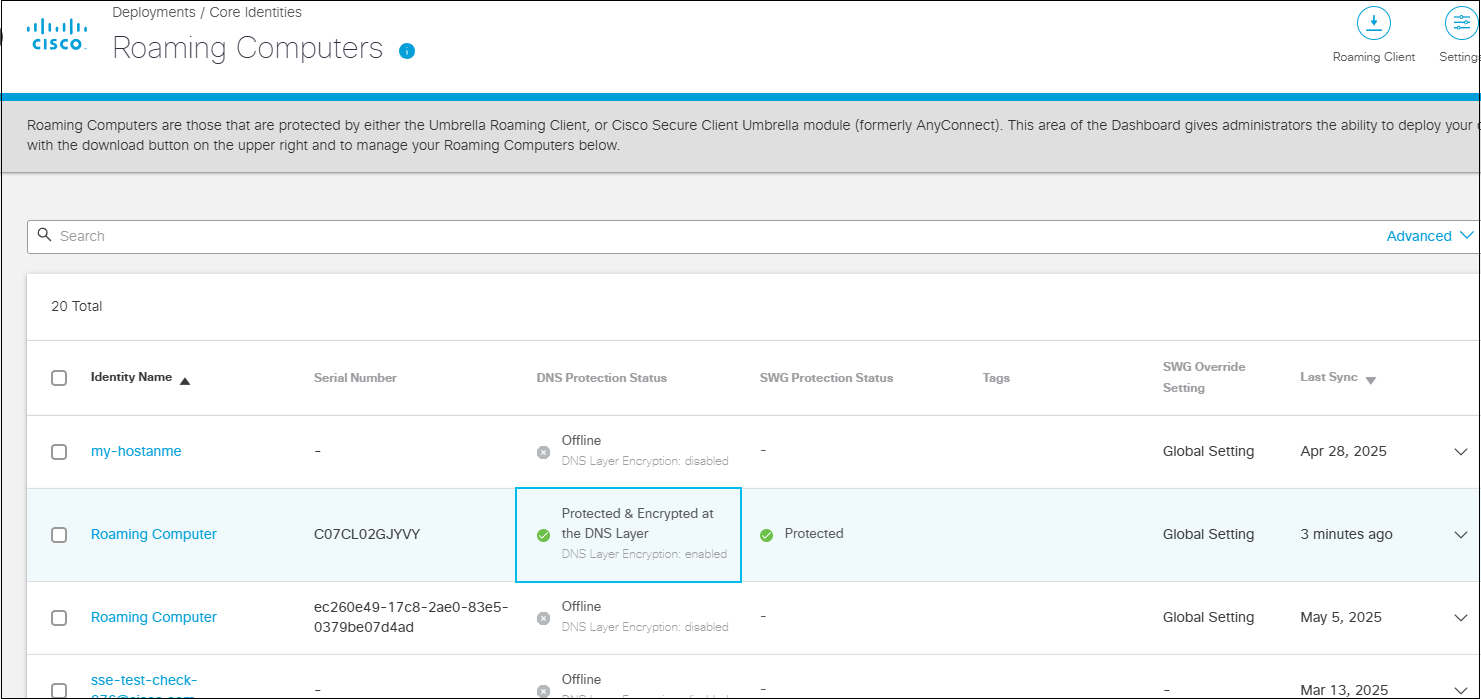The image size is (1481, 699).
Task: Click the Apr 28, 2025 sync date
Action: click(x=1343, y=451)
